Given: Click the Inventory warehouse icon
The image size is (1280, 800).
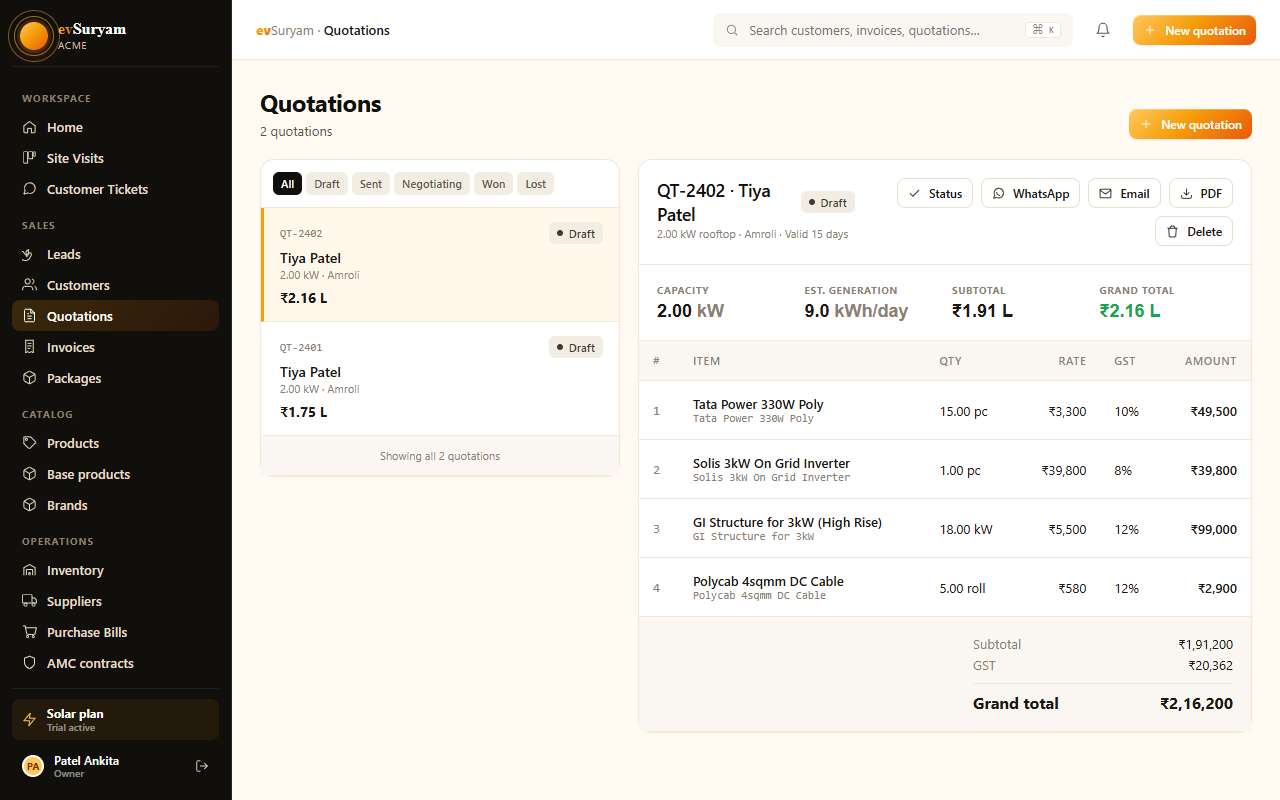Looking at the screenshot, I should click(29, 570).
